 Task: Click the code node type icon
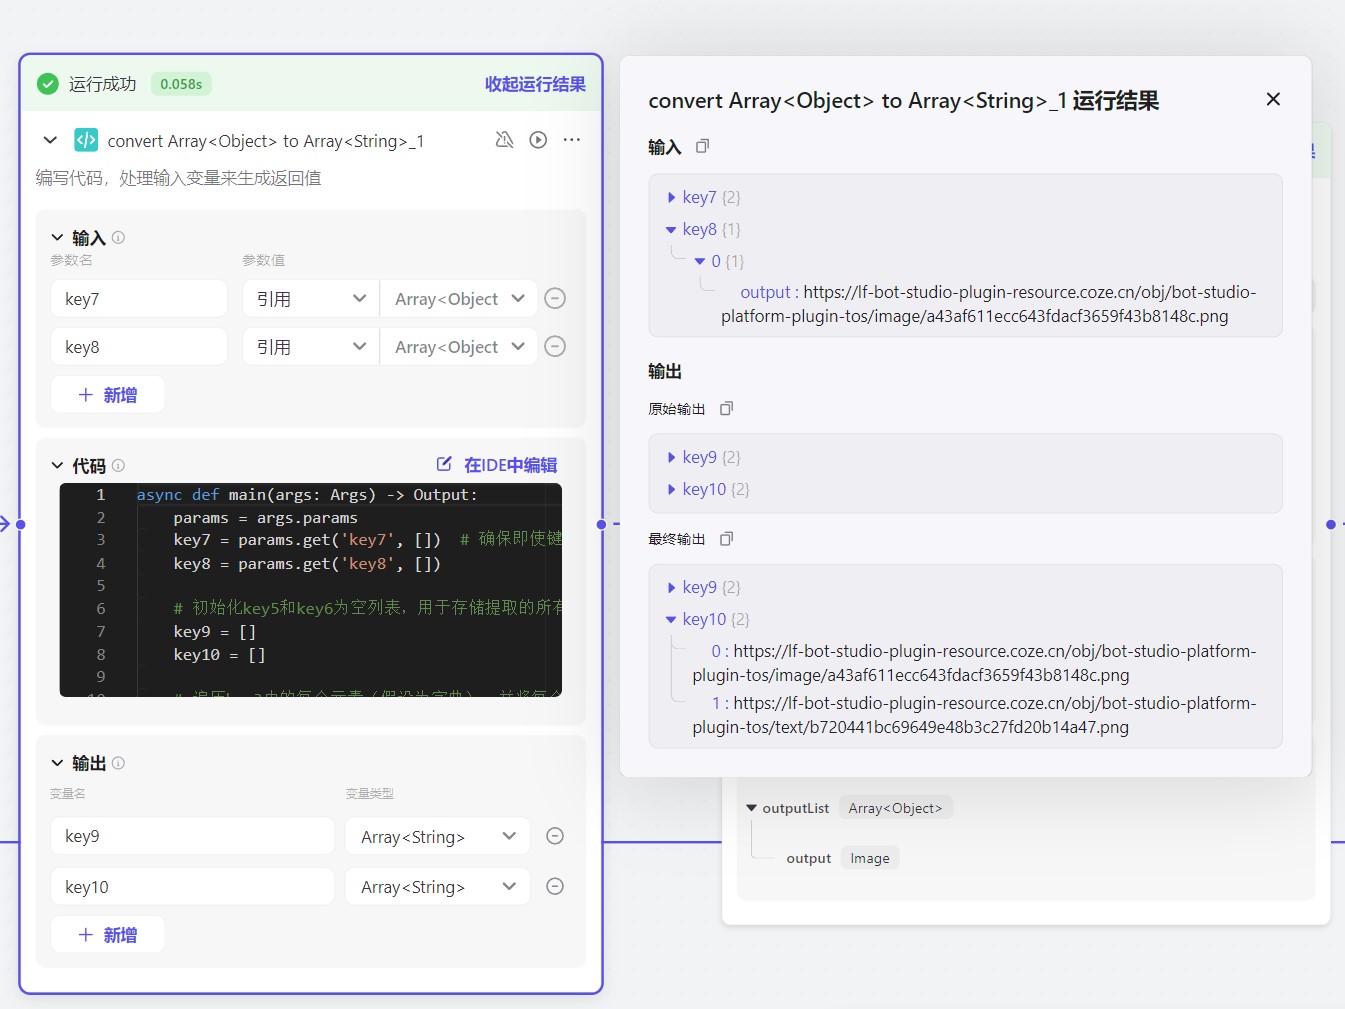coord(86,140)
